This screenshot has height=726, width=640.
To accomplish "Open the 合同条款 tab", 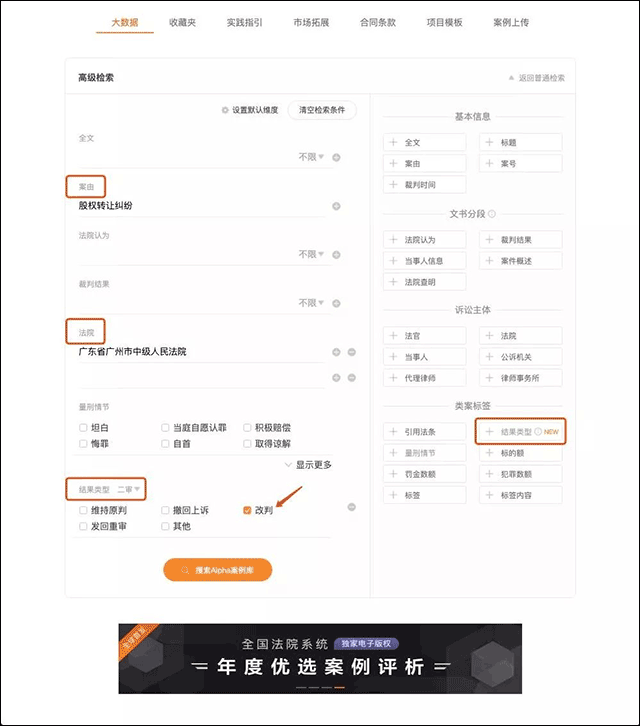I will (x=378, y=22).
